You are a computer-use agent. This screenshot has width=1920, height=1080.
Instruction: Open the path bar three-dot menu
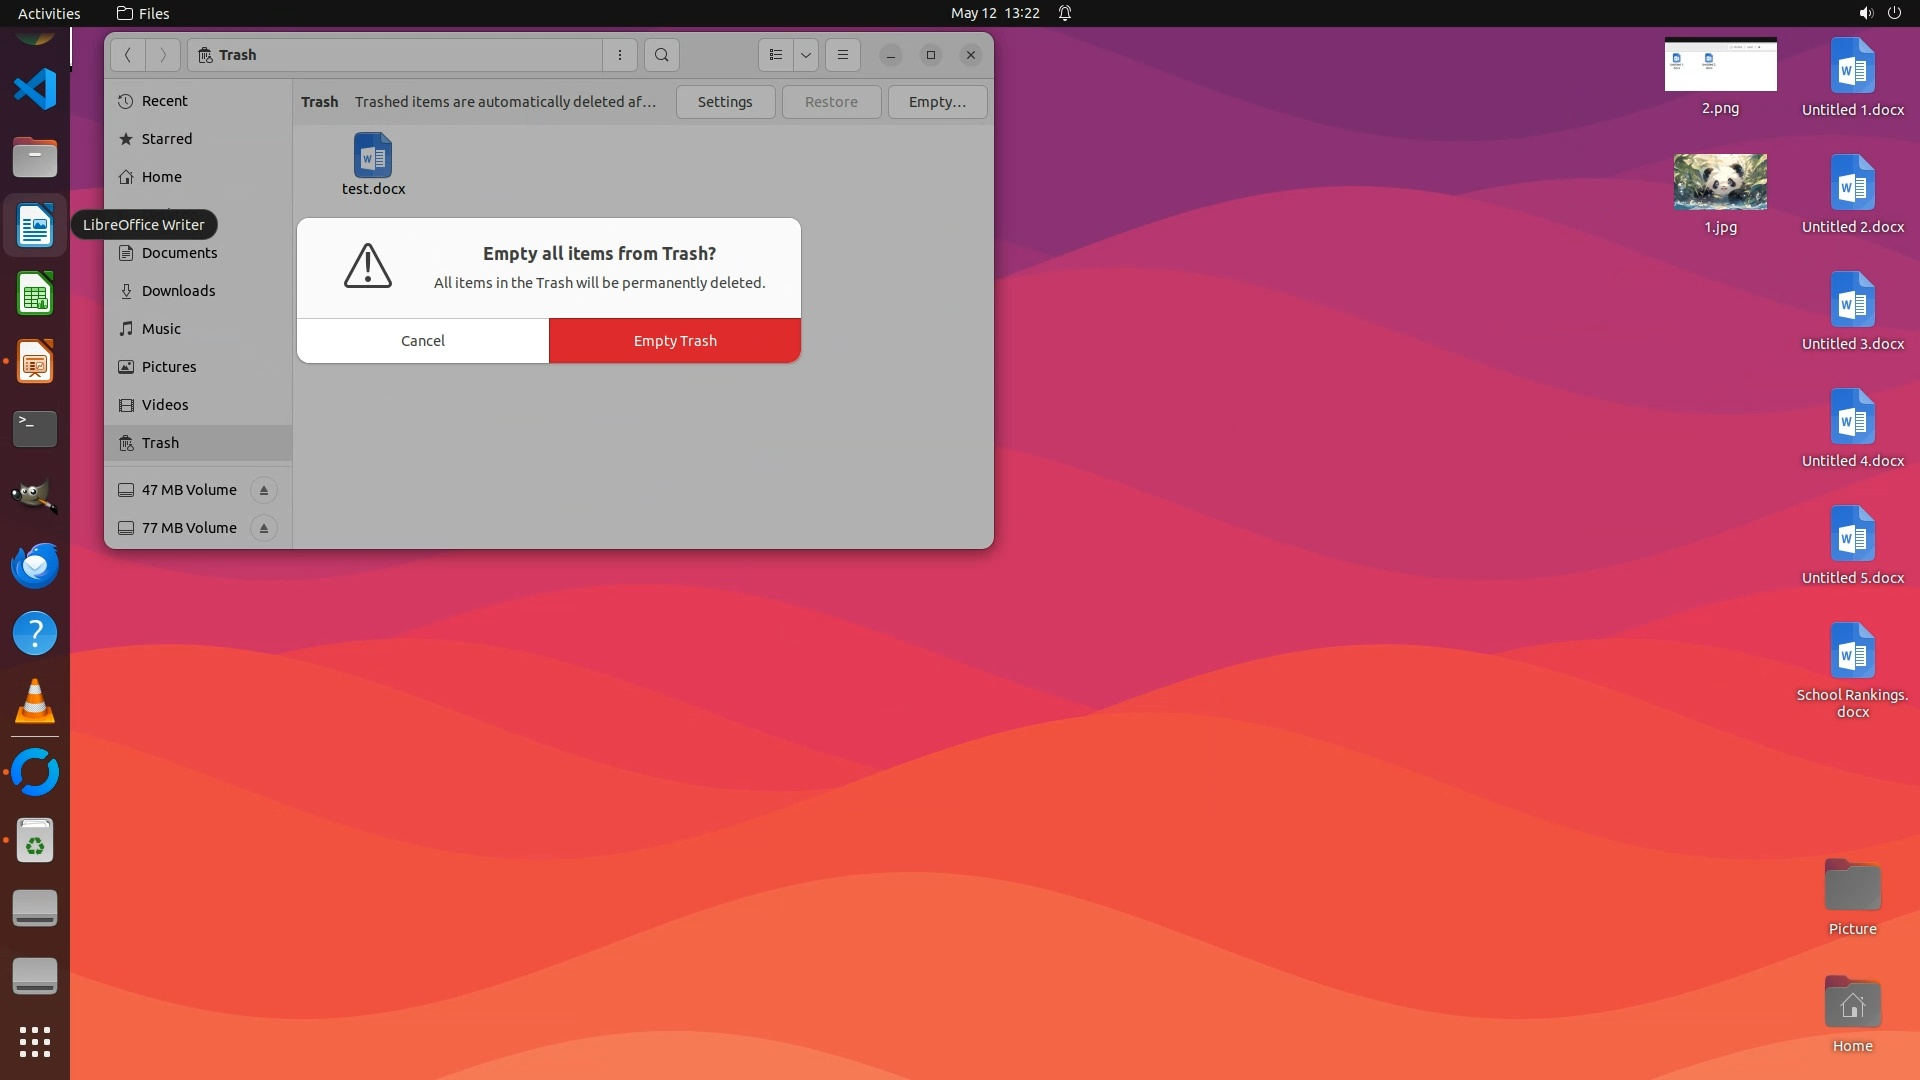click(x=620, y=55)
